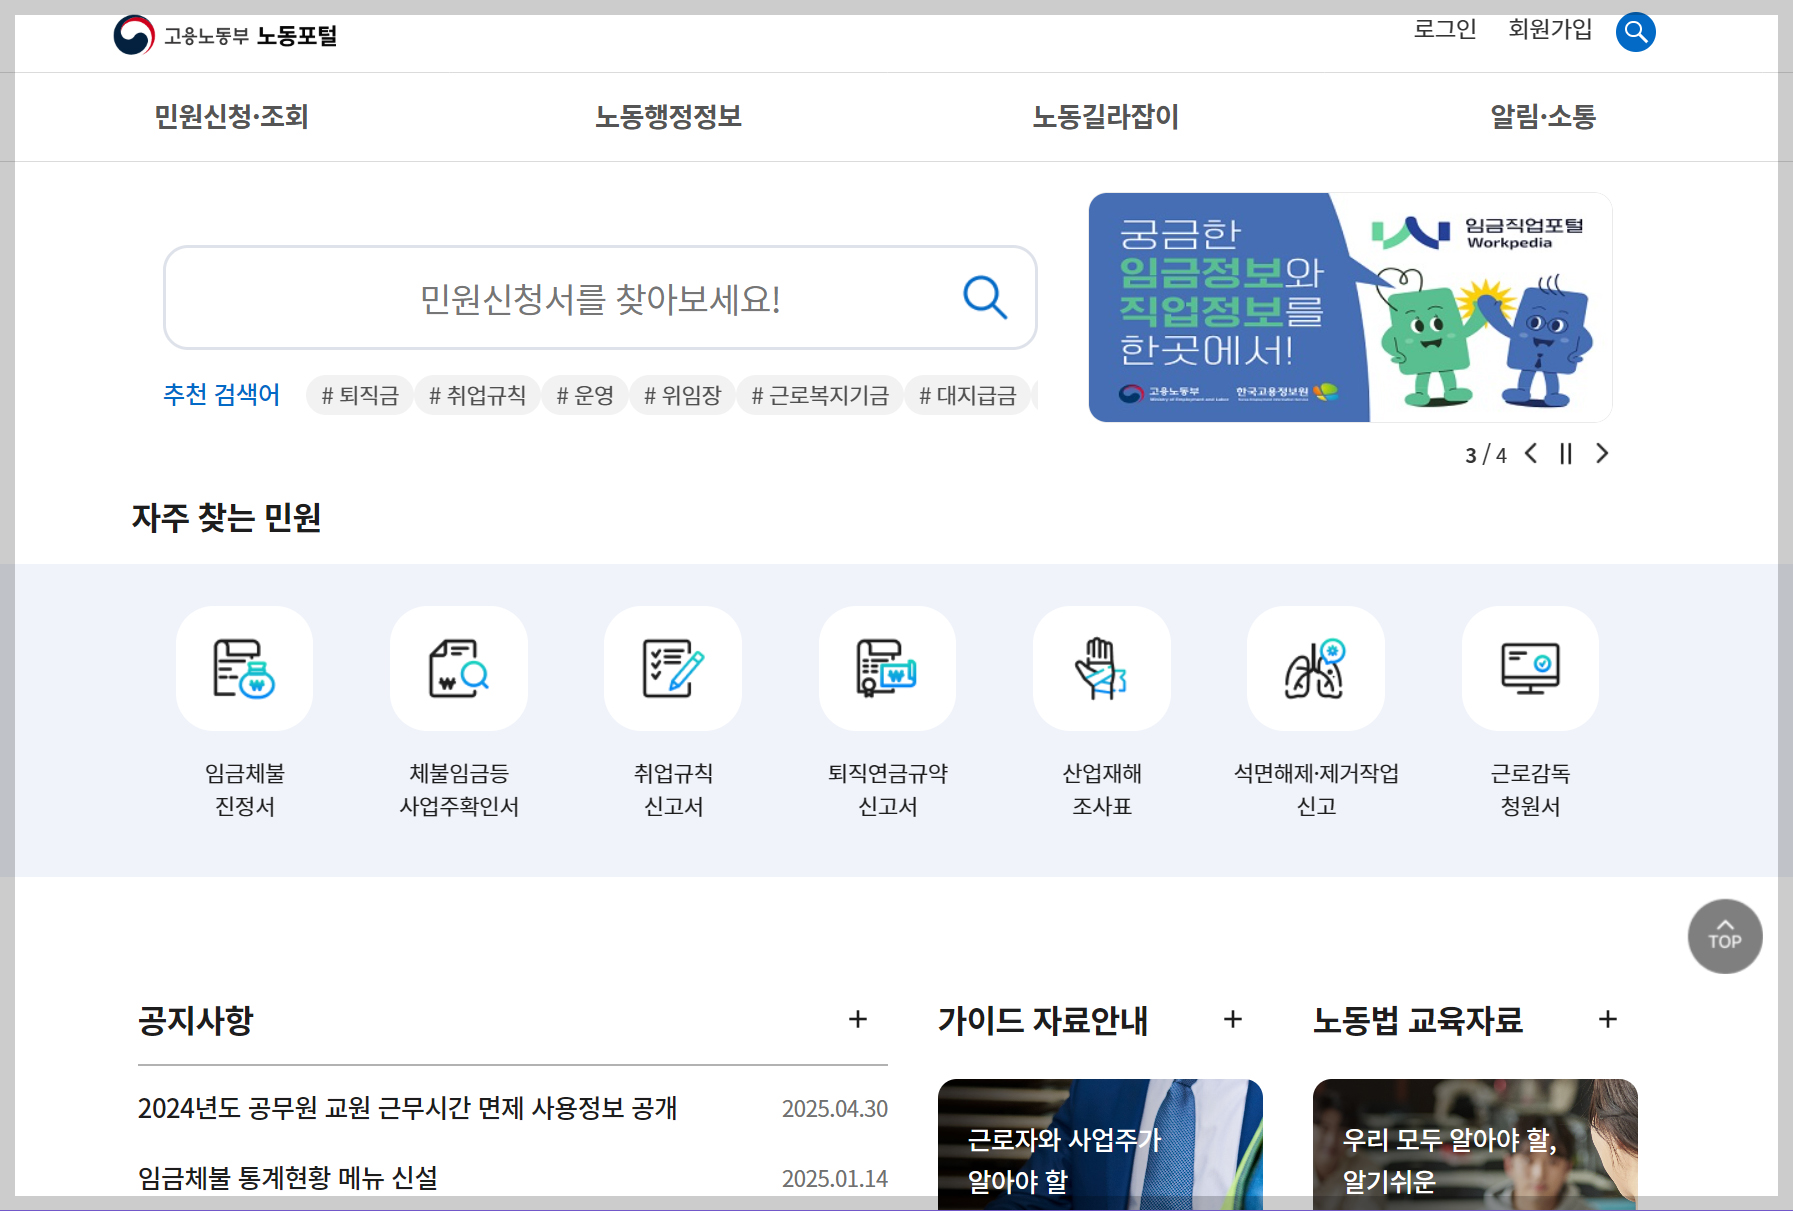
Task: Click the 취업규칙 신고서 pencil icon
Action: pos(672,668)
